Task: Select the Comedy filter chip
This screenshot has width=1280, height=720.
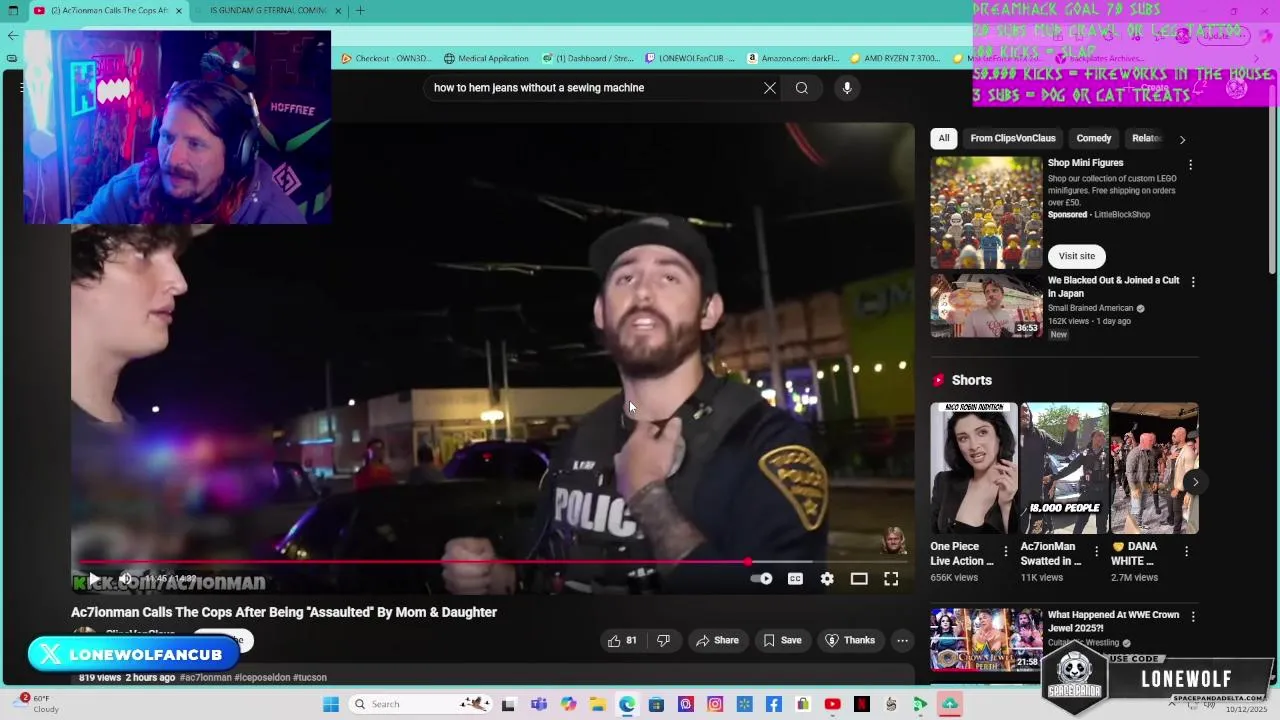Action: (x=1093, y=139)
